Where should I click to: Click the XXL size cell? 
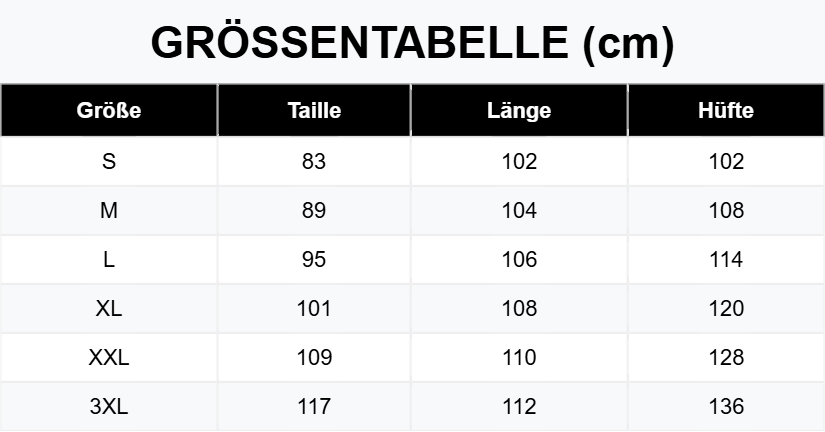coord(109,357)
